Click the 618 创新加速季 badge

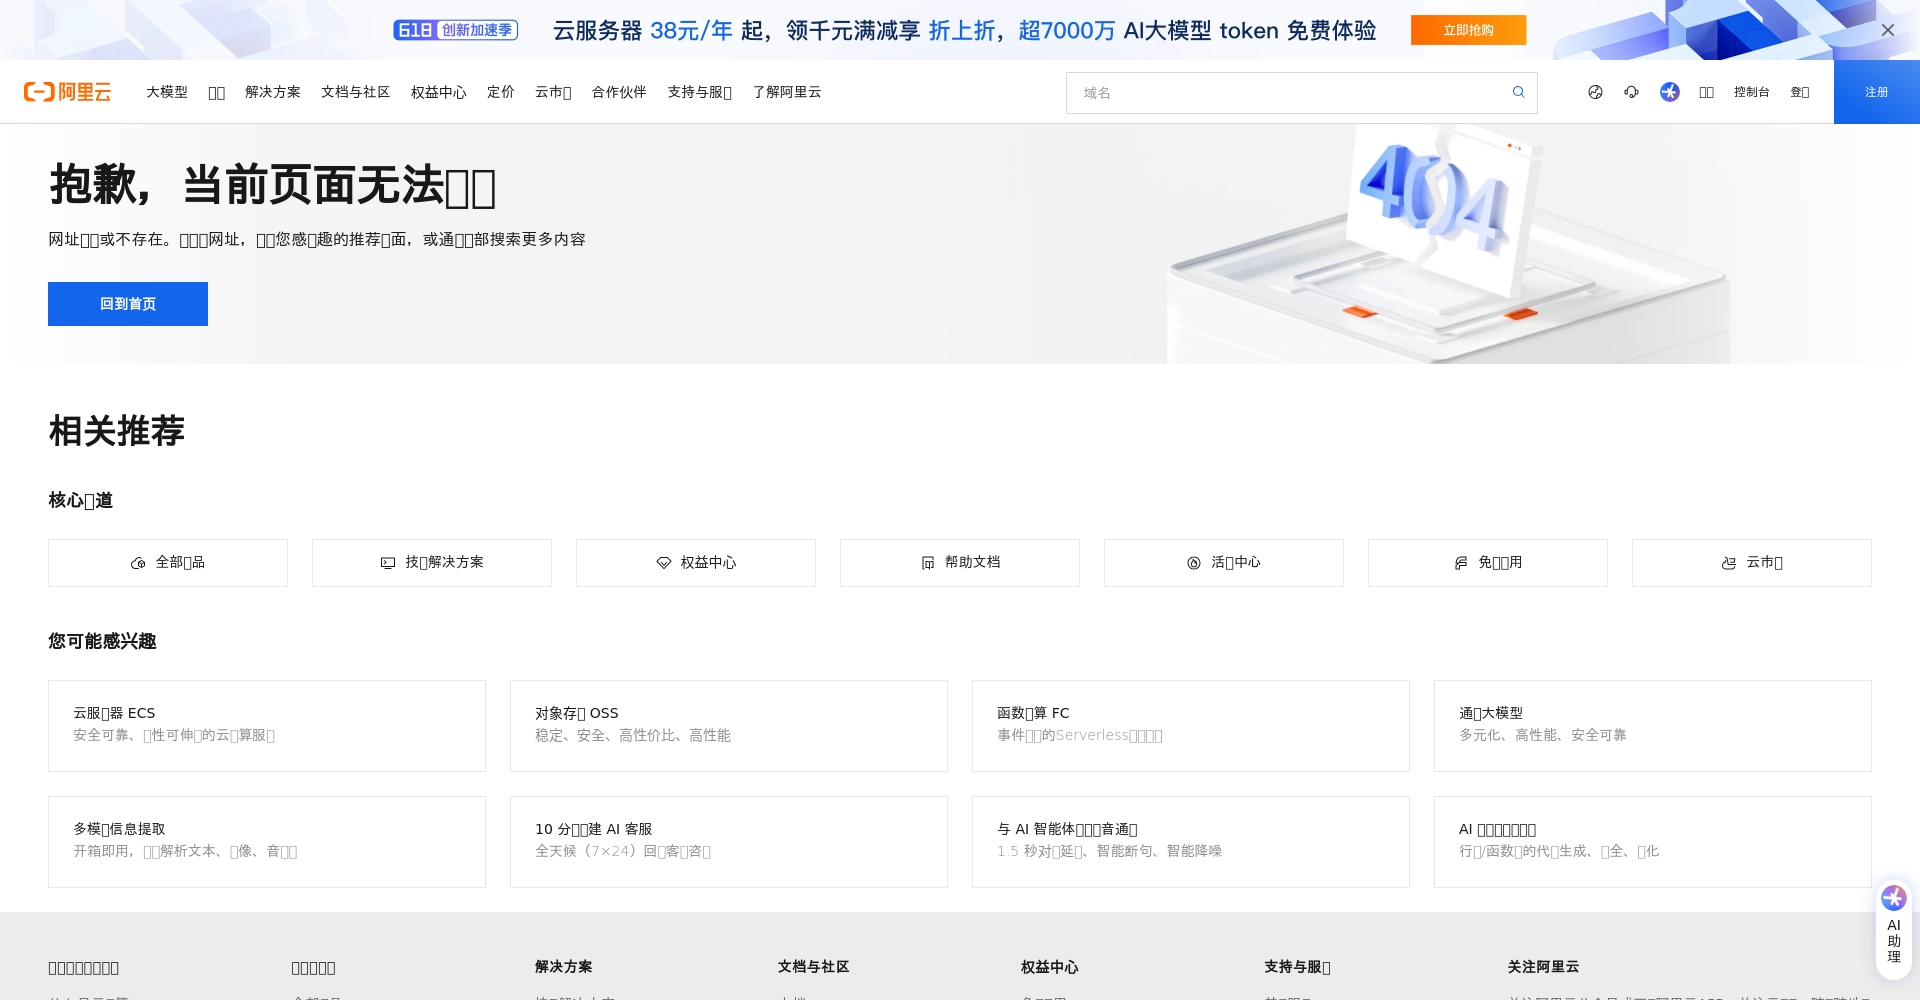[455, 30]
